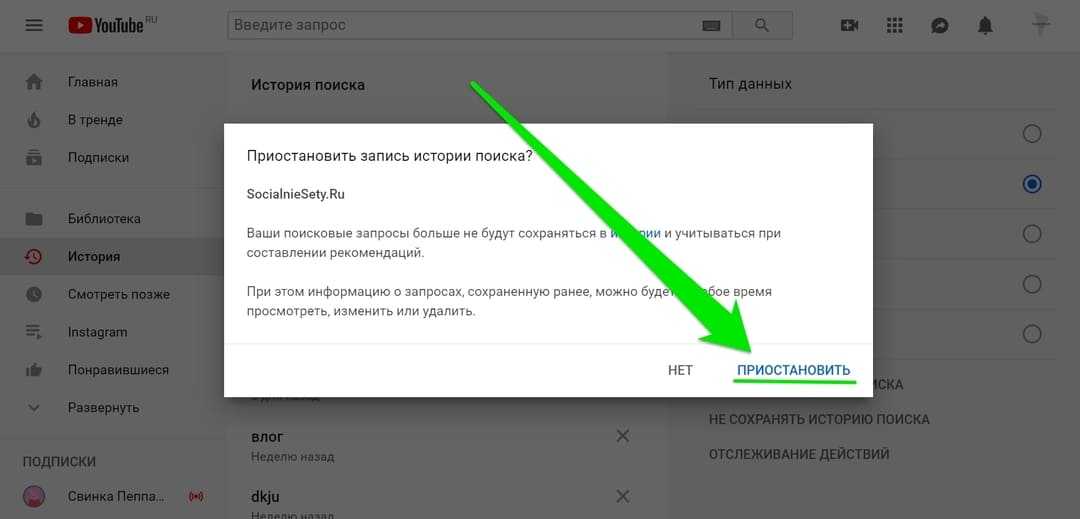The height and width of the screenshot is (519, 1080).
Task: Open the YouTube apps grid icon
Action: point(894,25)
